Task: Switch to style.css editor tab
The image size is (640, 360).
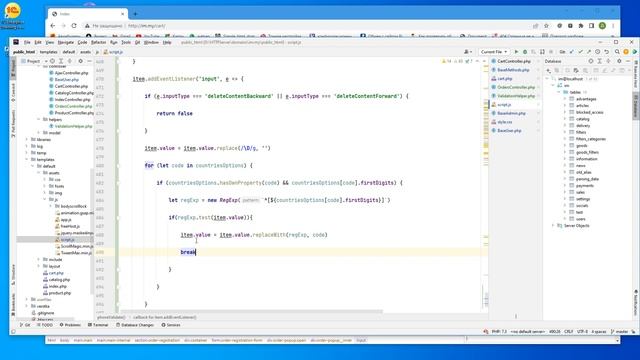Action: 505,122
